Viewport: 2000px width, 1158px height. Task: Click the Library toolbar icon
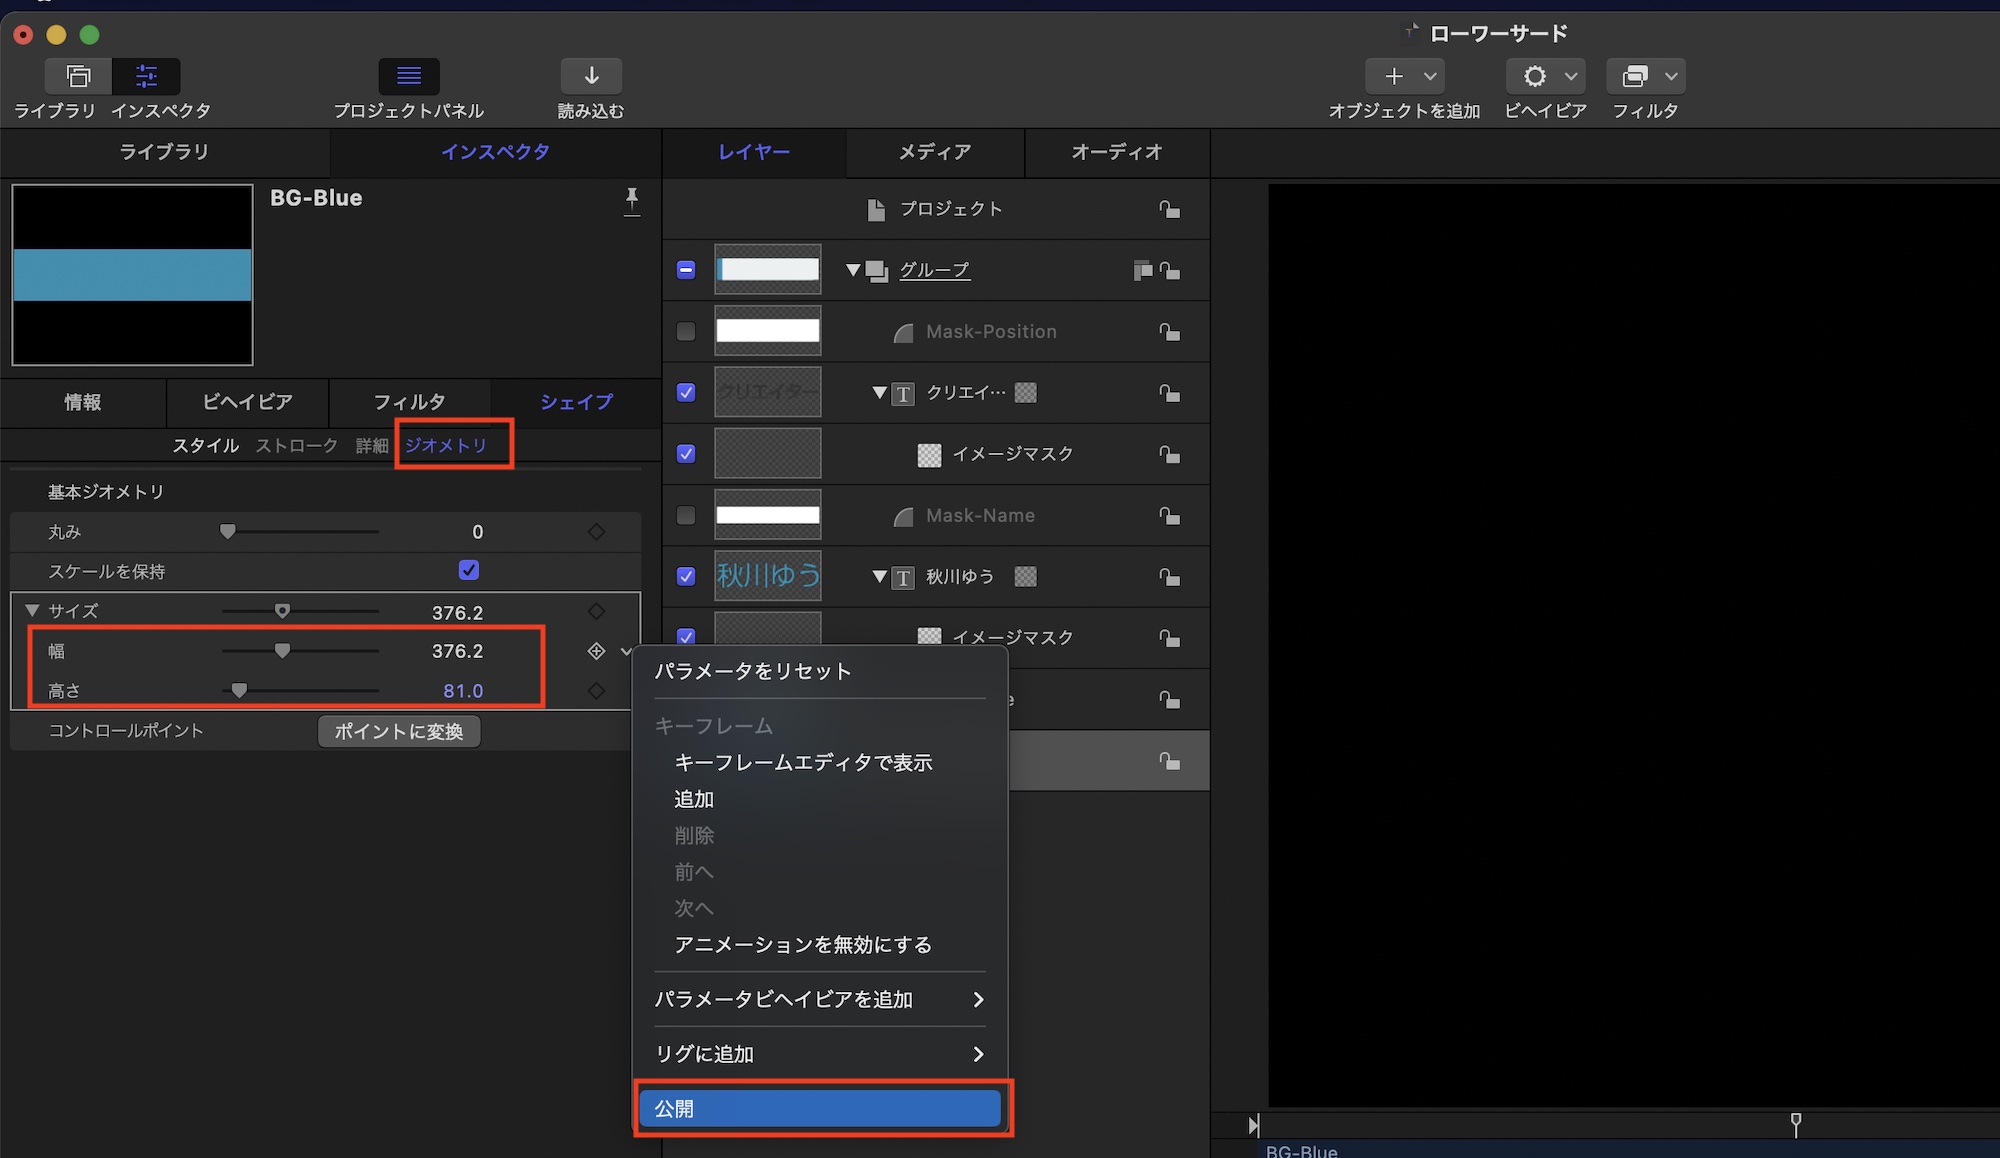pos(78,76)
